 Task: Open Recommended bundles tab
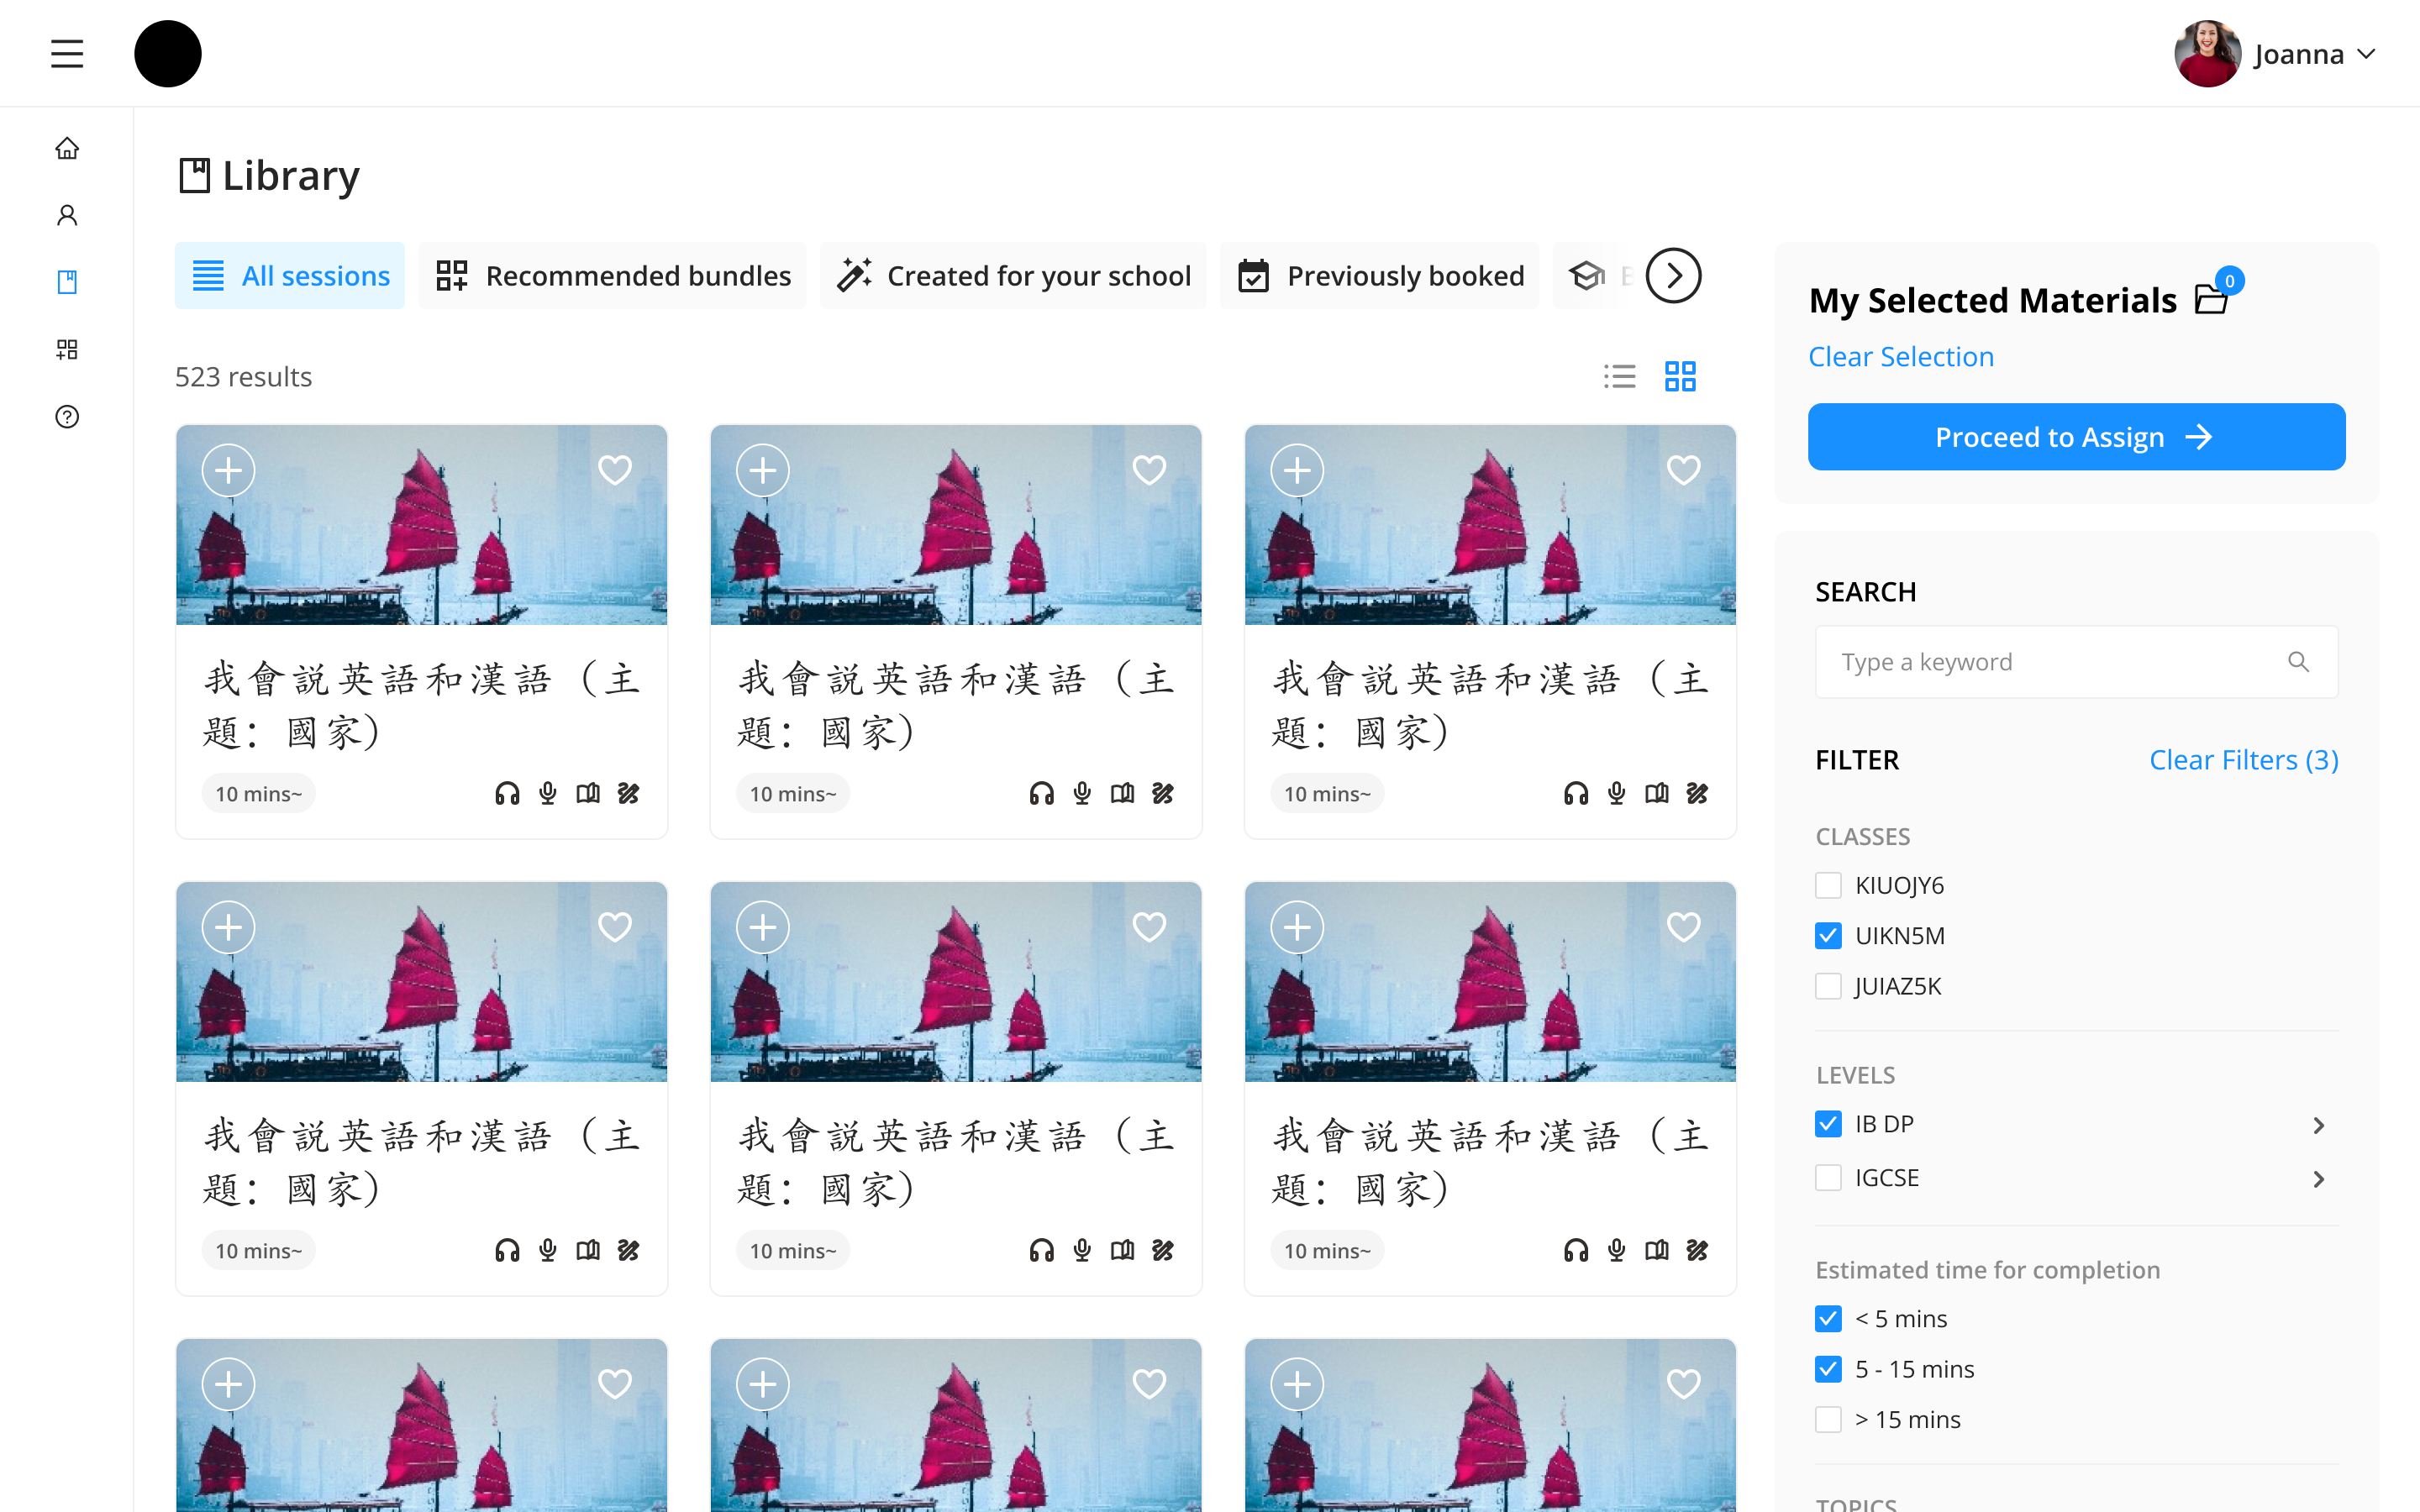click(x=613, y=275)
